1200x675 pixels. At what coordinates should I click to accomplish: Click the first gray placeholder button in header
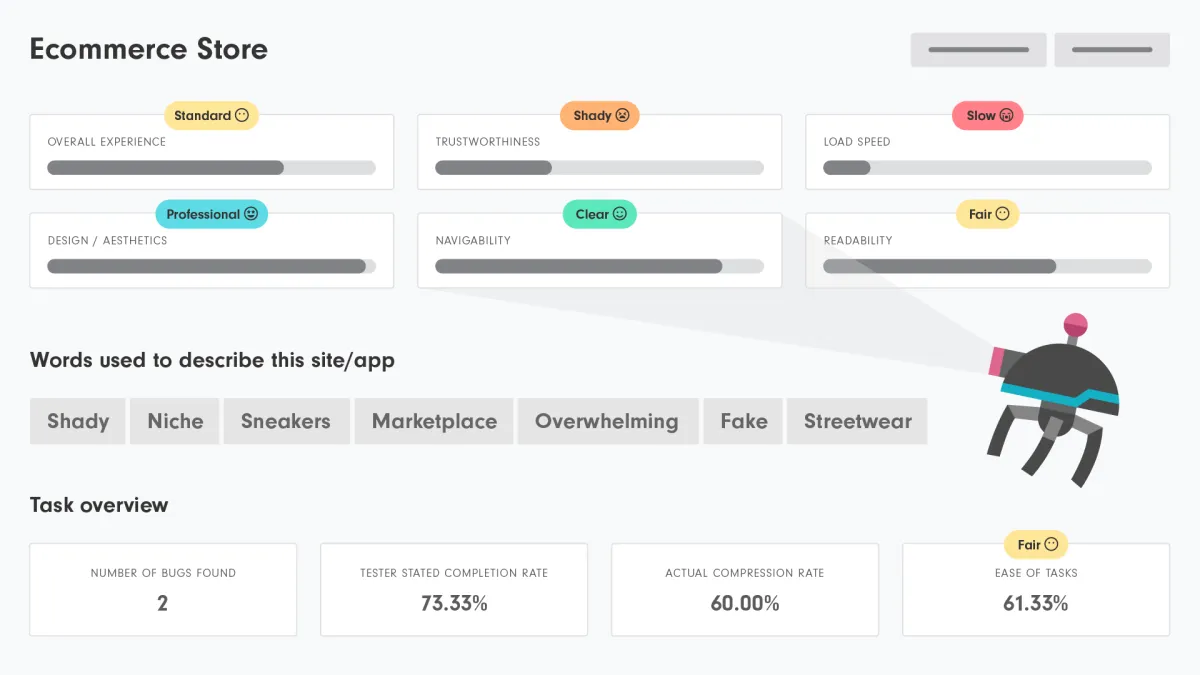978,50
